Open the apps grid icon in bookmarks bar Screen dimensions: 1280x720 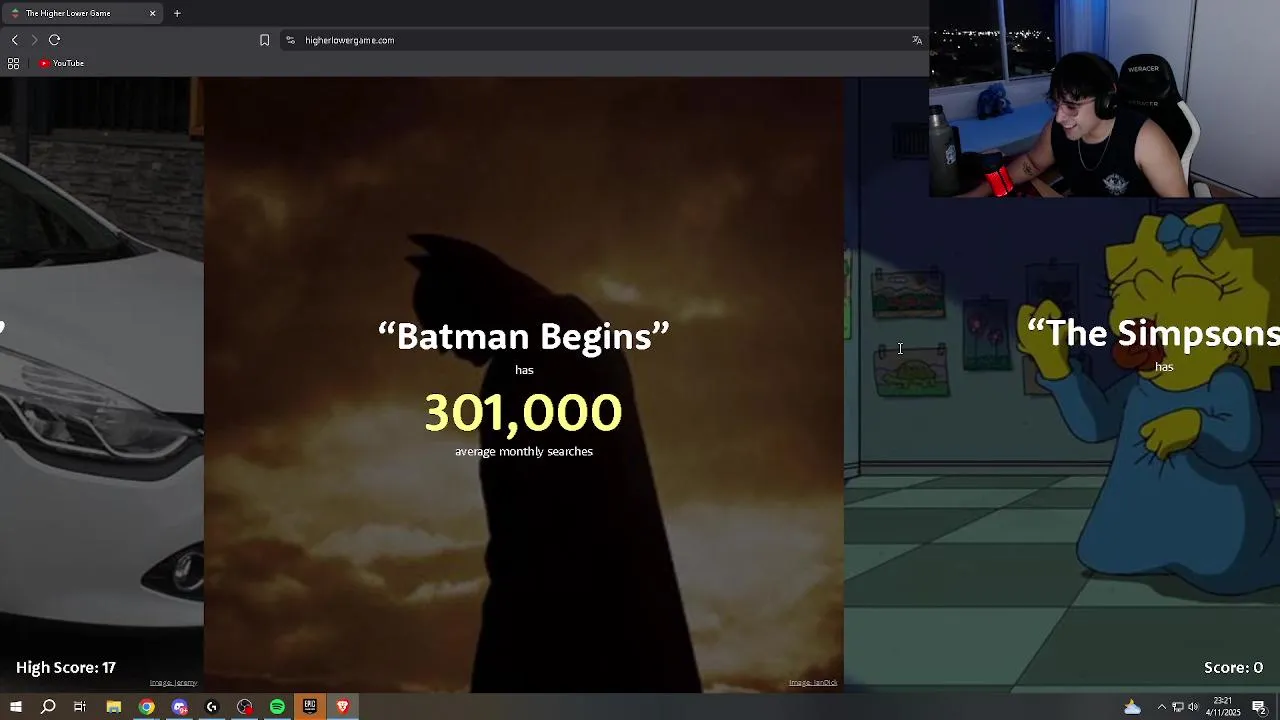(x=13, y=63)
